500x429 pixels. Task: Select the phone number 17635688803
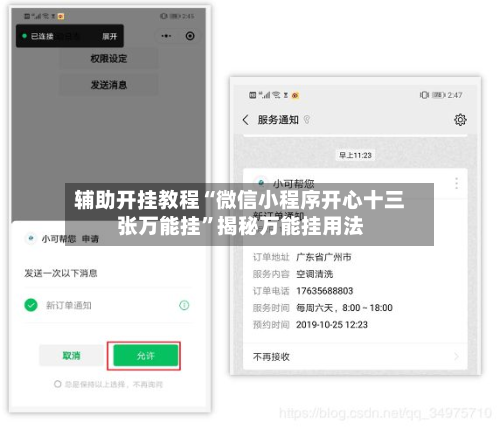tap(324, 291)
